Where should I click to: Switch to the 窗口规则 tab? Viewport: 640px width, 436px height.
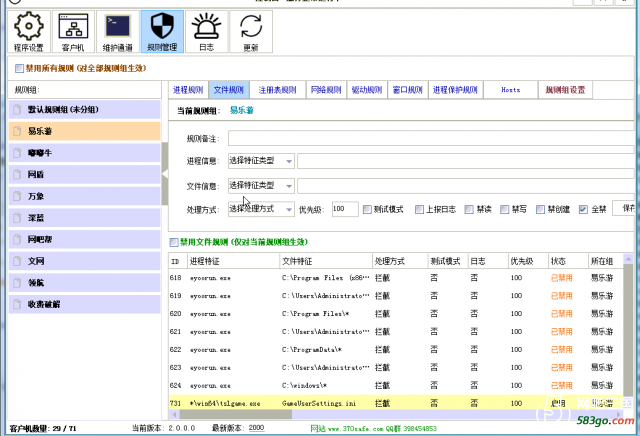408,90
